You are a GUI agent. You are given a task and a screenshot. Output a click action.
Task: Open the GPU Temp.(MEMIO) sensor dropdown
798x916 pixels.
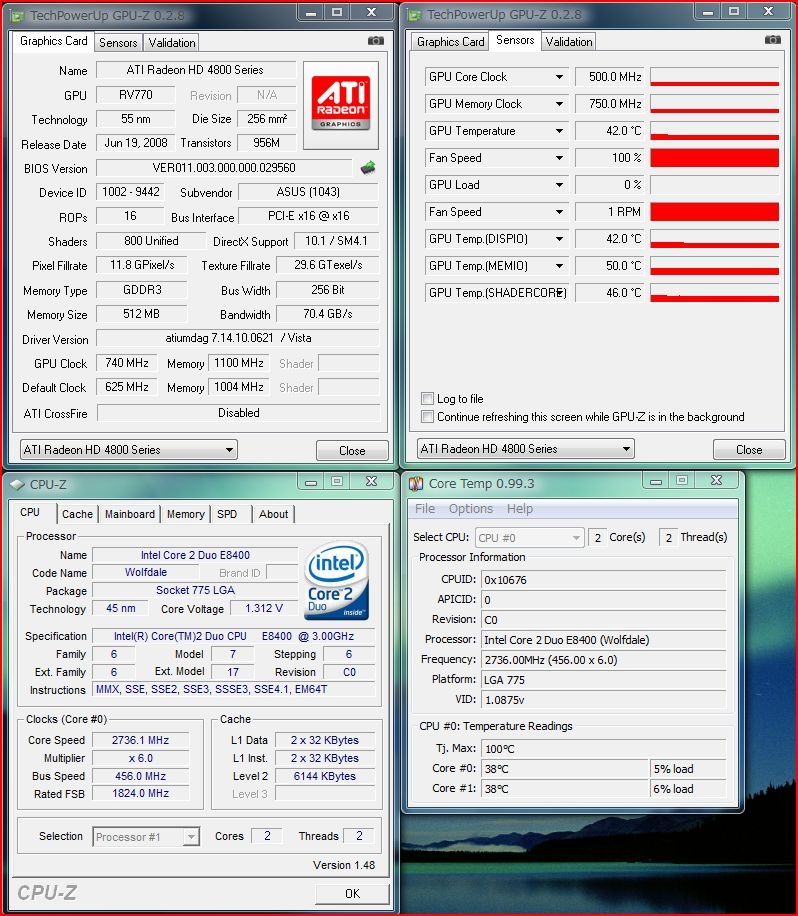(559, 266)
